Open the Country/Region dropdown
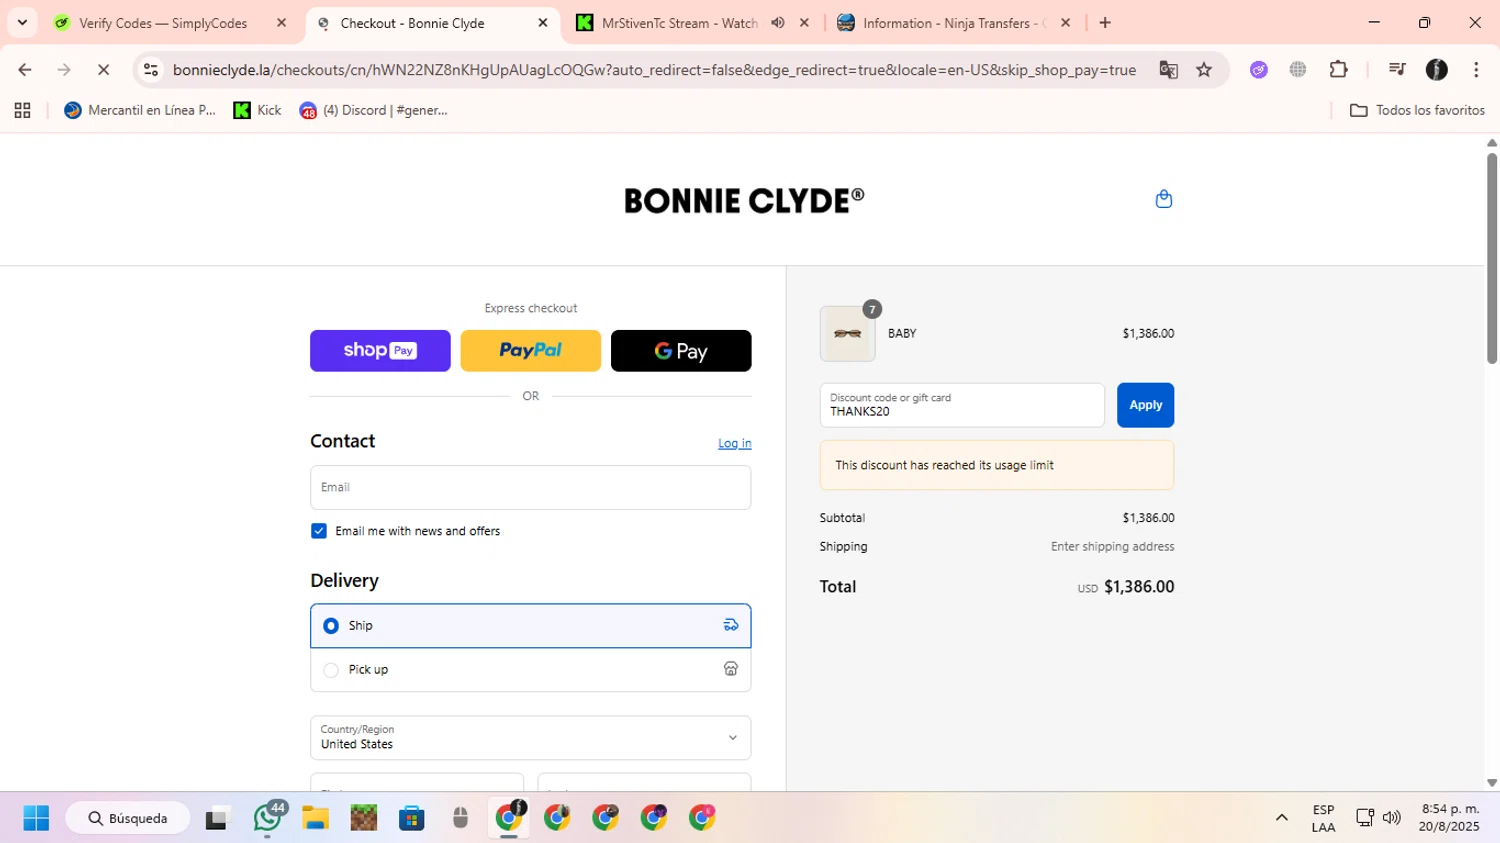This screenshot has height=843, width=1500. tap(530, 738)
